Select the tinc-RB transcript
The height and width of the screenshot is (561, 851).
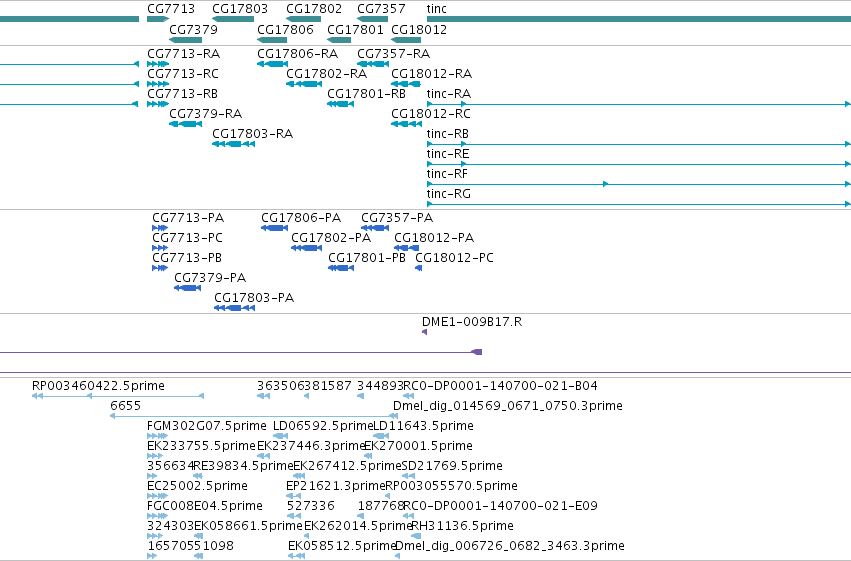(x=448, y=134)
